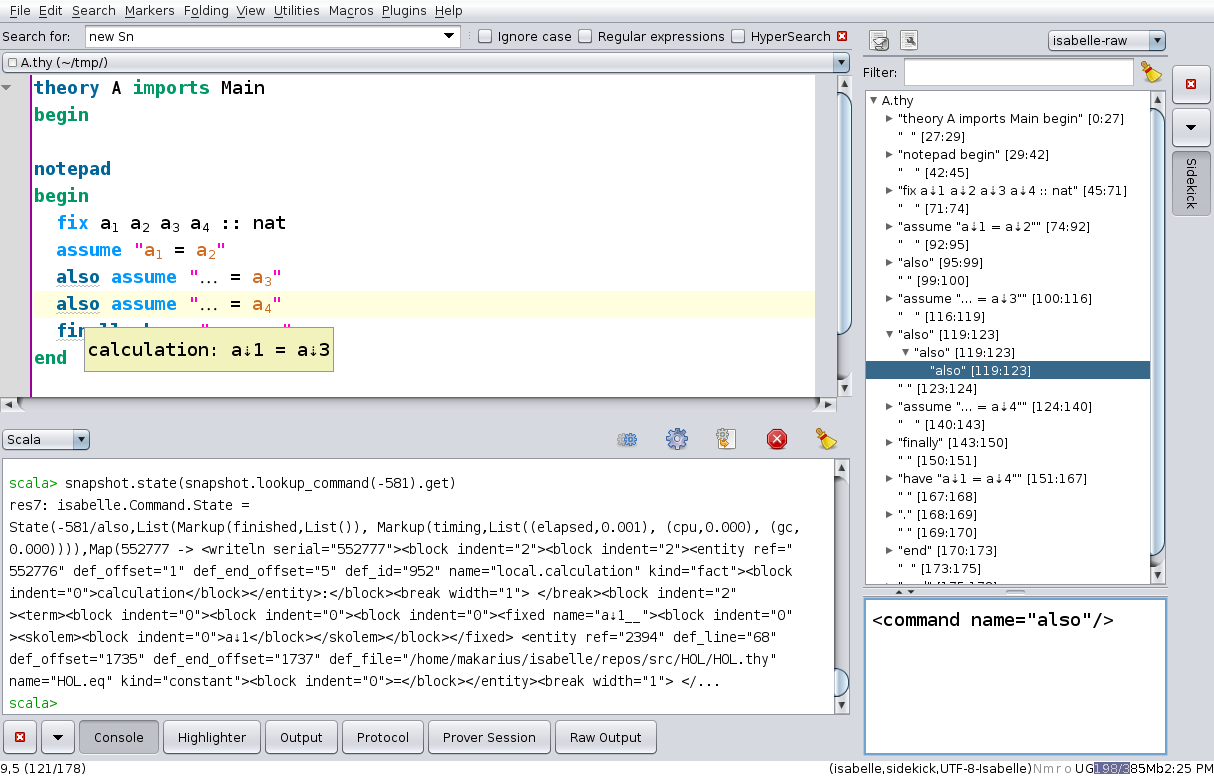Image resolution: width=1214 pixels, height=776 pixels.
Task: Click the "." [168:169] tree row
Action: [x=937, y=514]
